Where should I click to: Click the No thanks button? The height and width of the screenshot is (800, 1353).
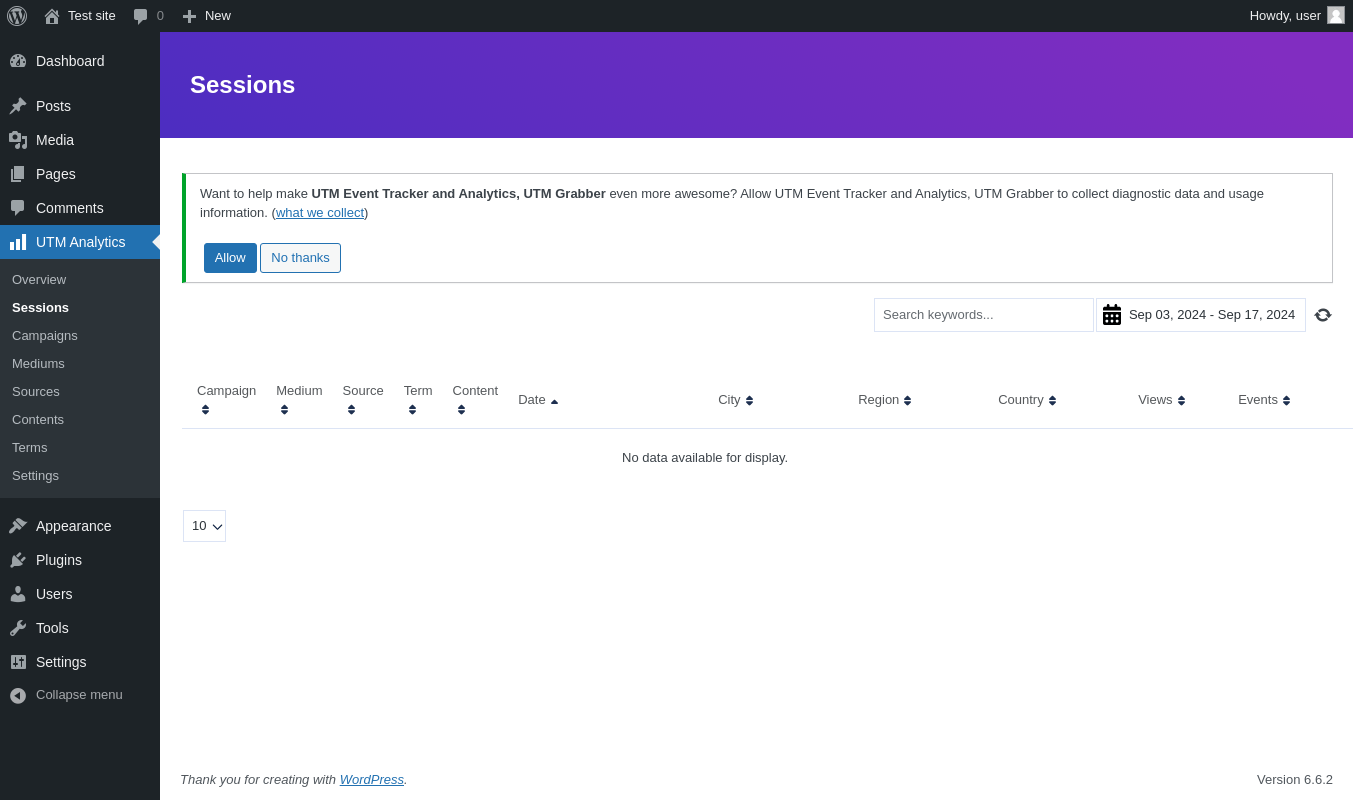(300, 258)
